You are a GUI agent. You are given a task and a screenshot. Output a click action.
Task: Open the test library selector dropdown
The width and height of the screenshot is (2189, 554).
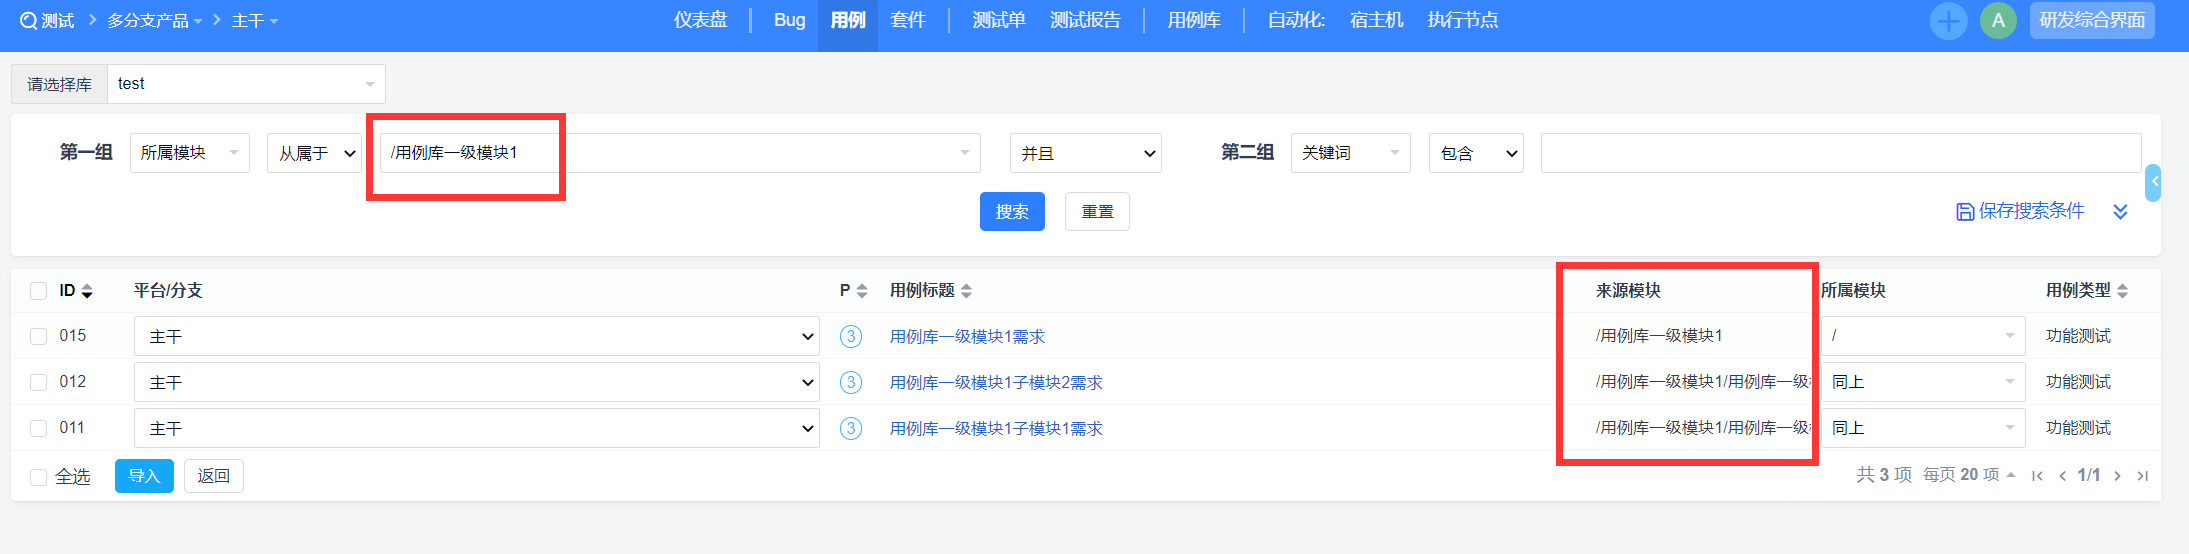pos(245,84)
